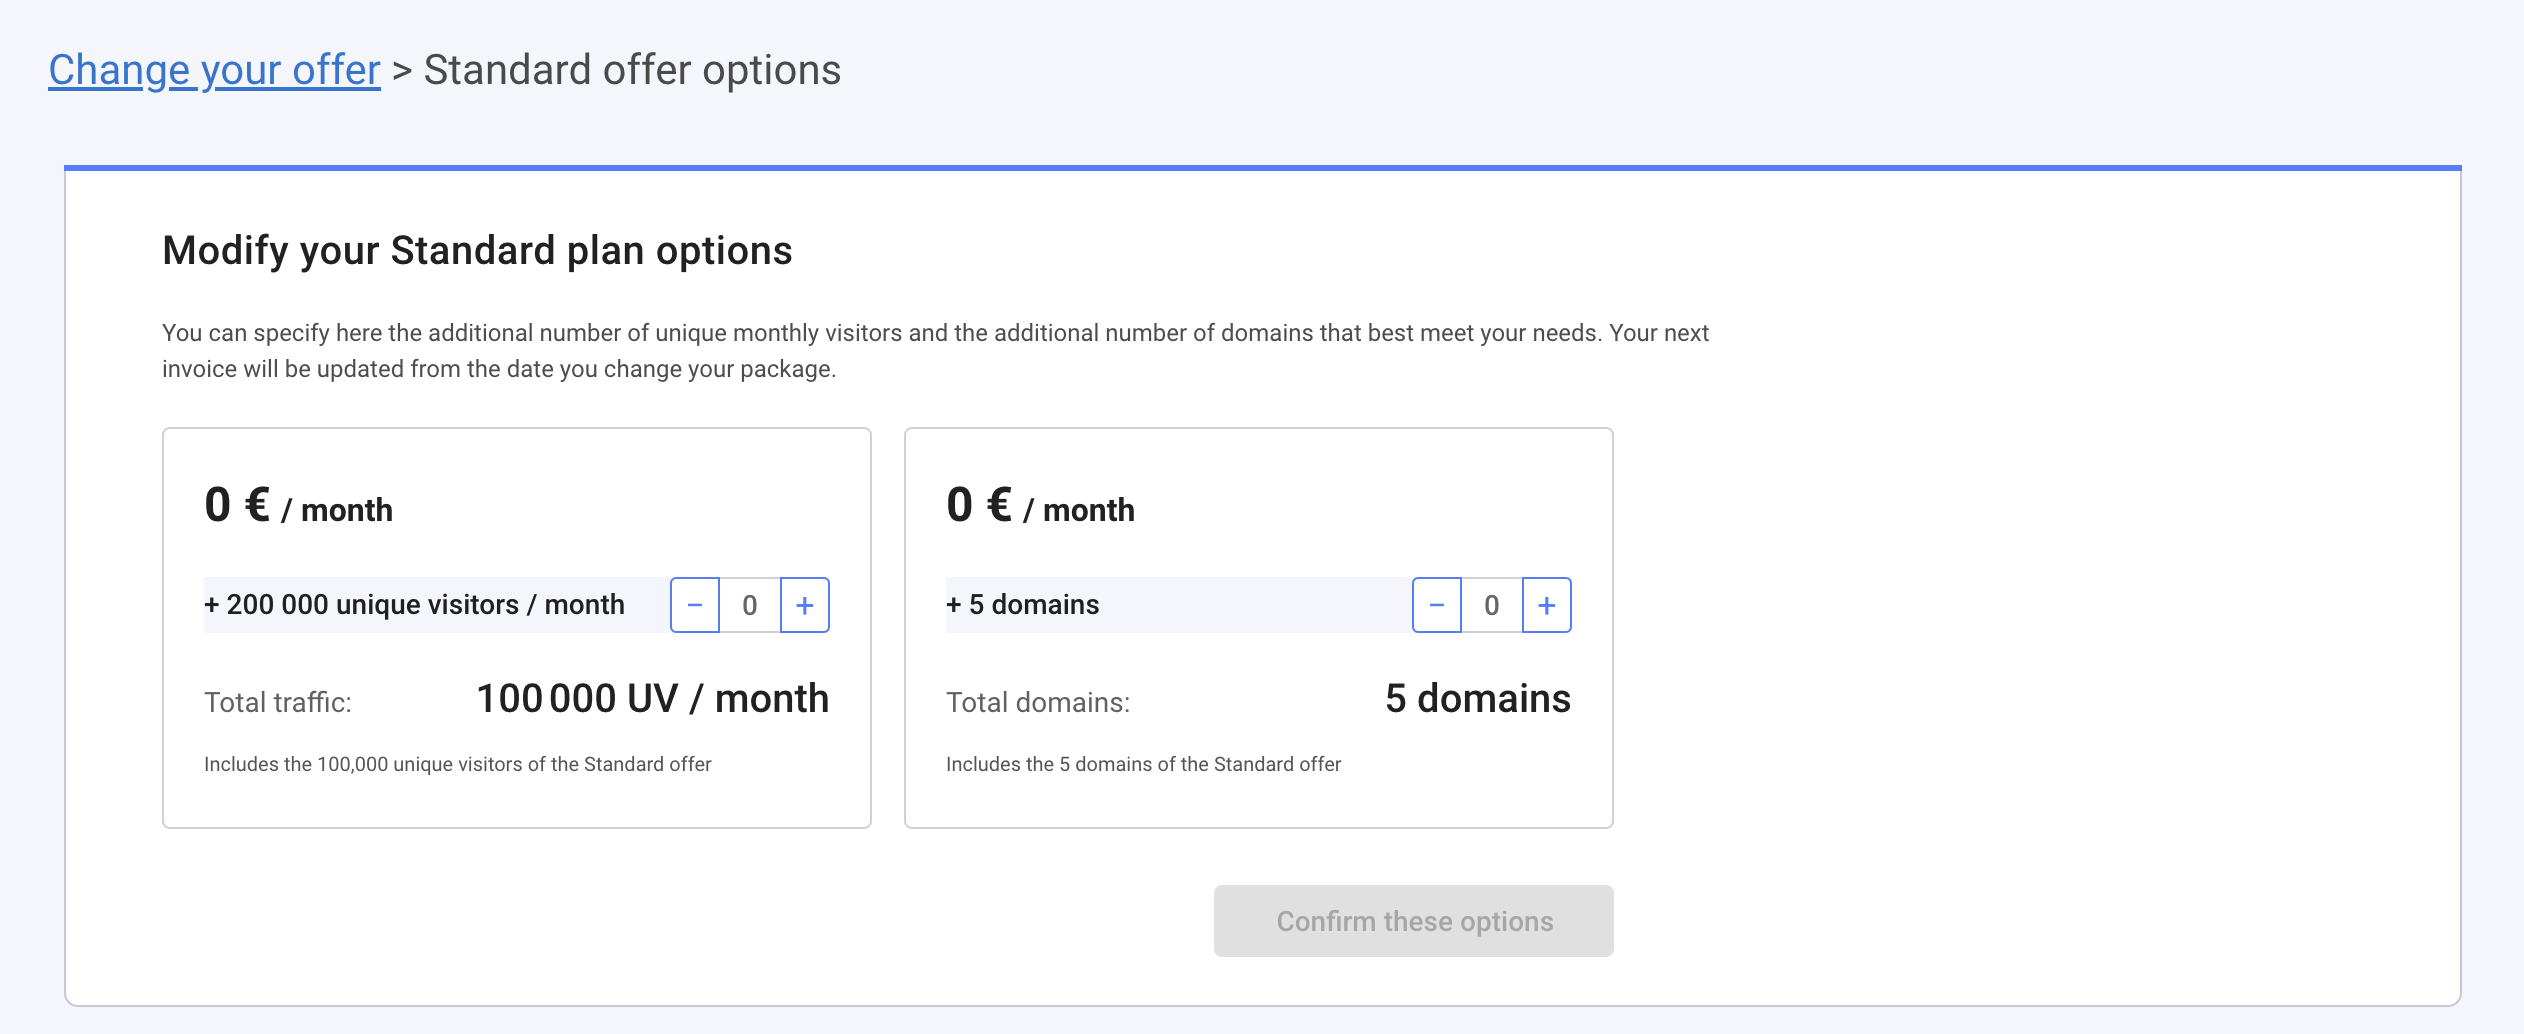Click the domains card monthly price
This screenshot has height=1034, width=2524.
[1040, 506]
